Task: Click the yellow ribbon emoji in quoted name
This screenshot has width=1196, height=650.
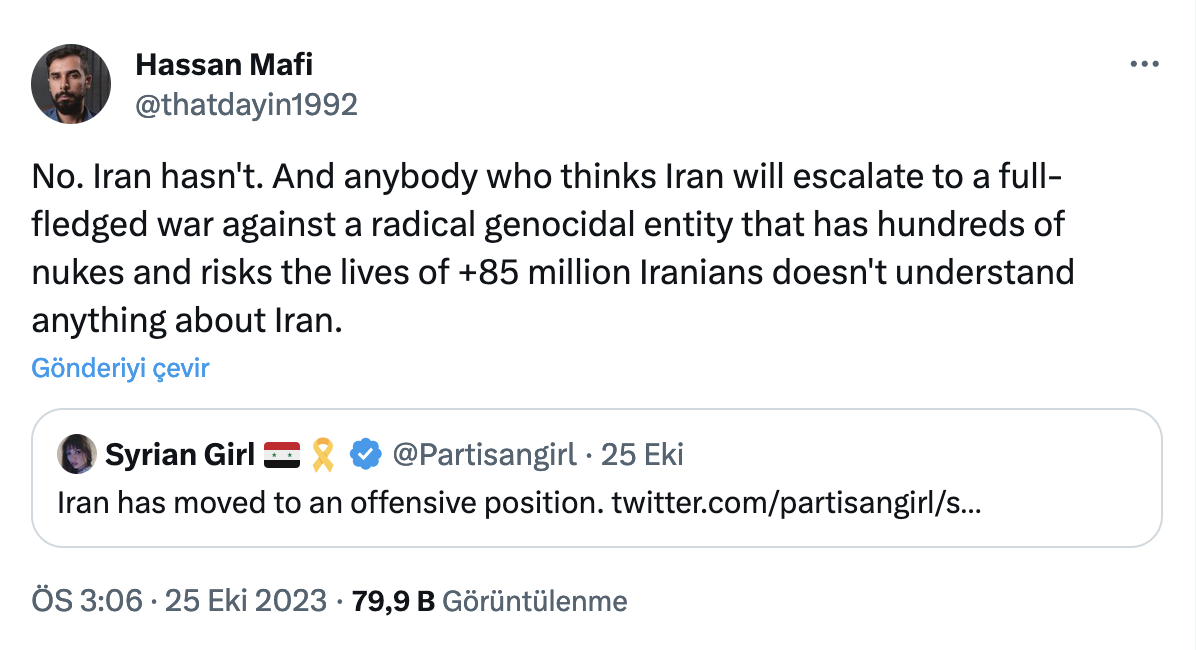Action: [323, 455]
